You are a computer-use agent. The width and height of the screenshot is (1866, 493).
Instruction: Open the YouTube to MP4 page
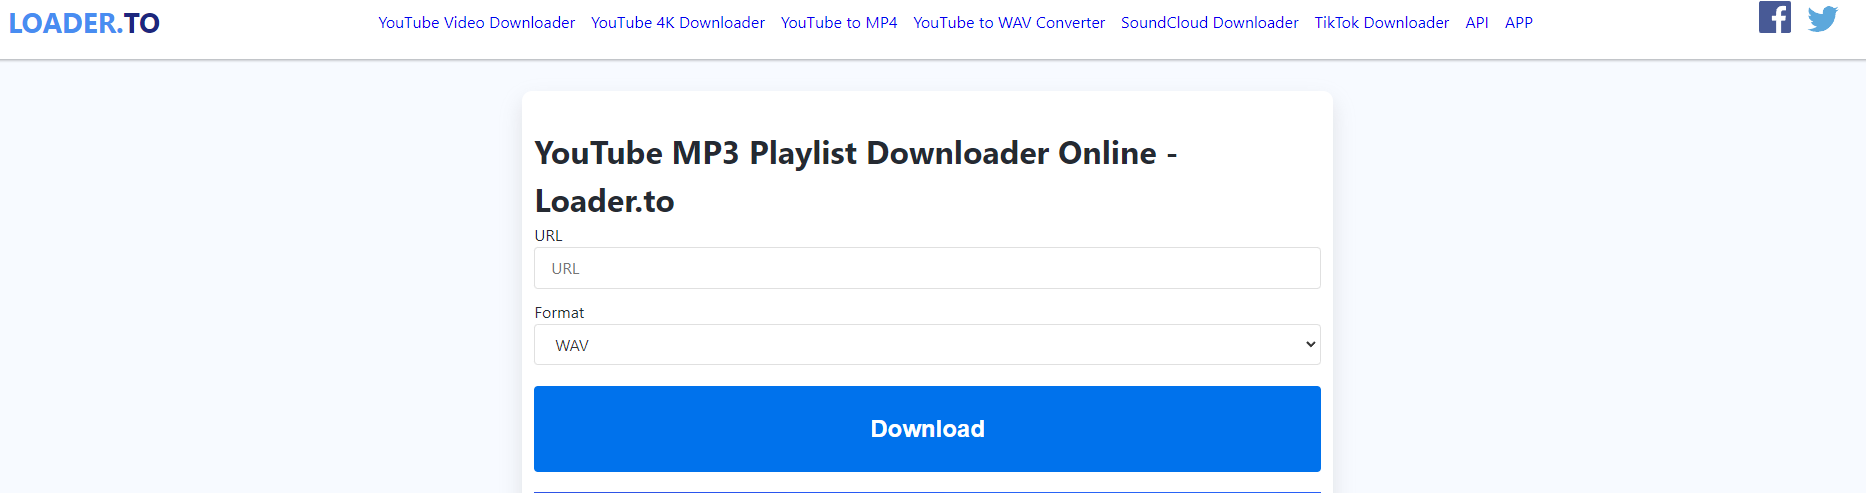tap(839, 22)
